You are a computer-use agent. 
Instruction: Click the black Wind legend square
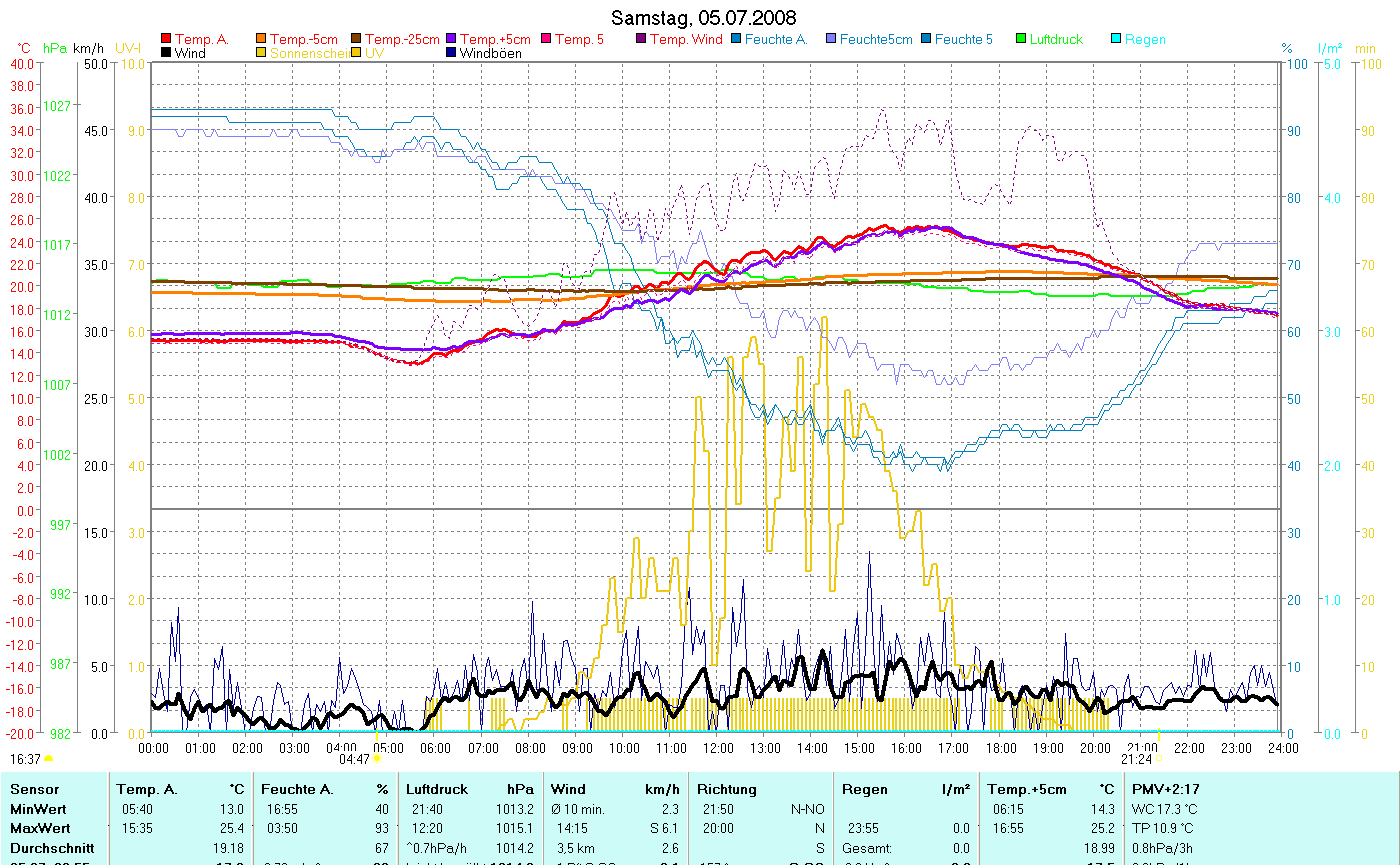(x=166, y=54)
